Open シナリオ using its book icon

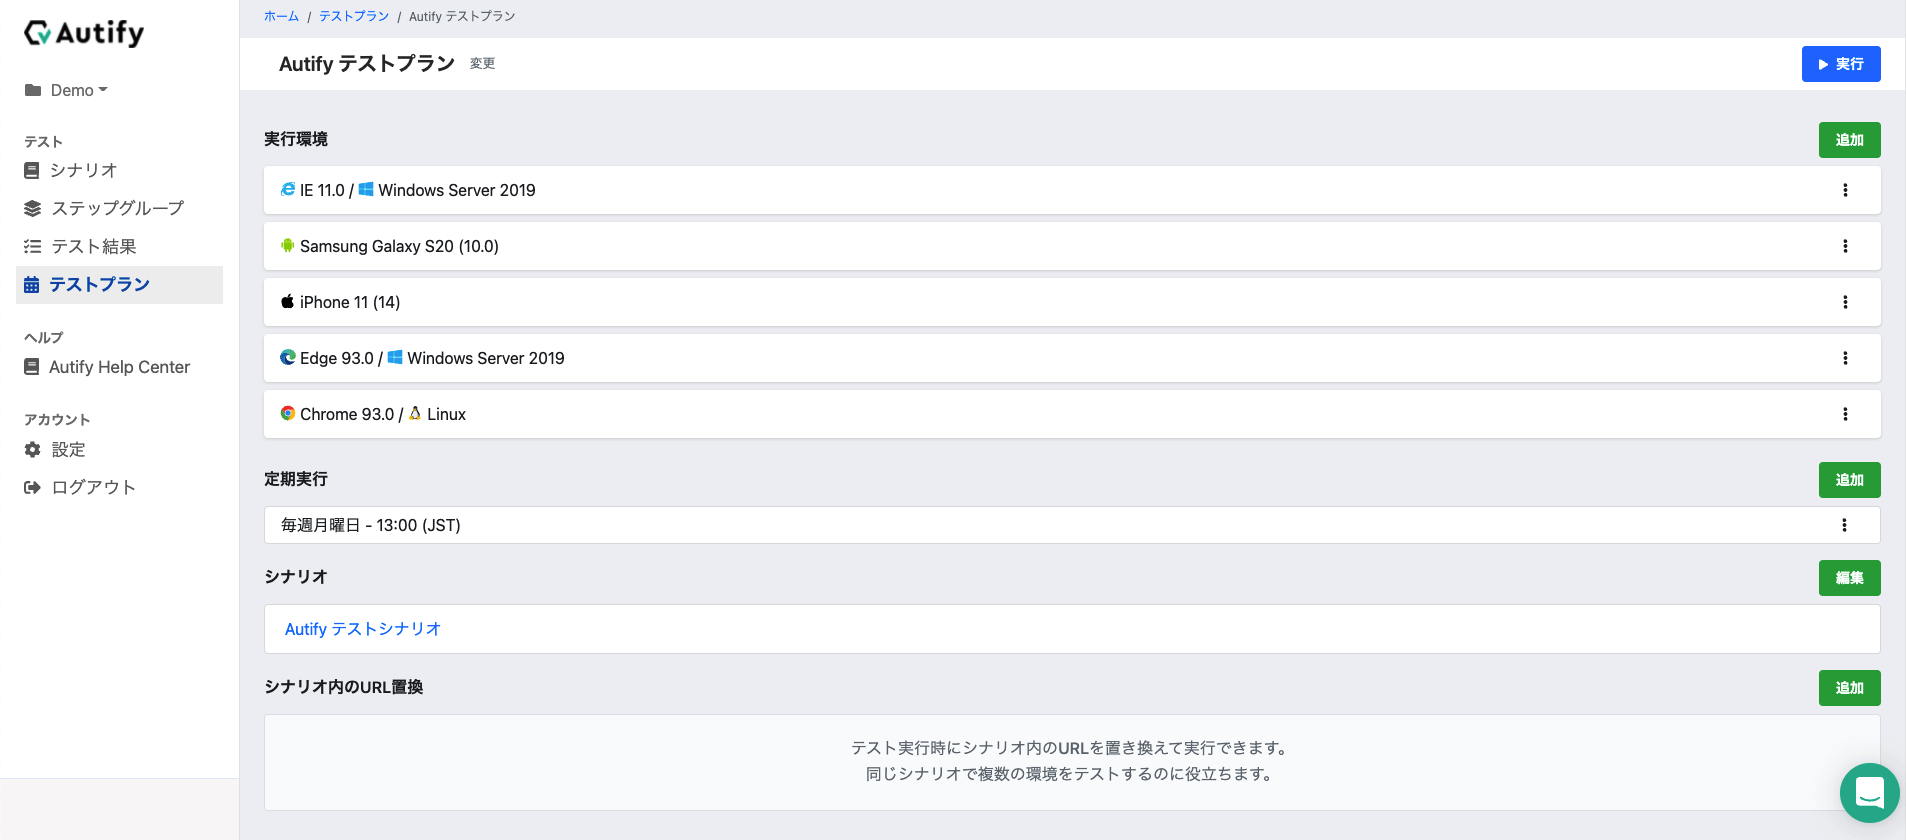coord(32,170)
